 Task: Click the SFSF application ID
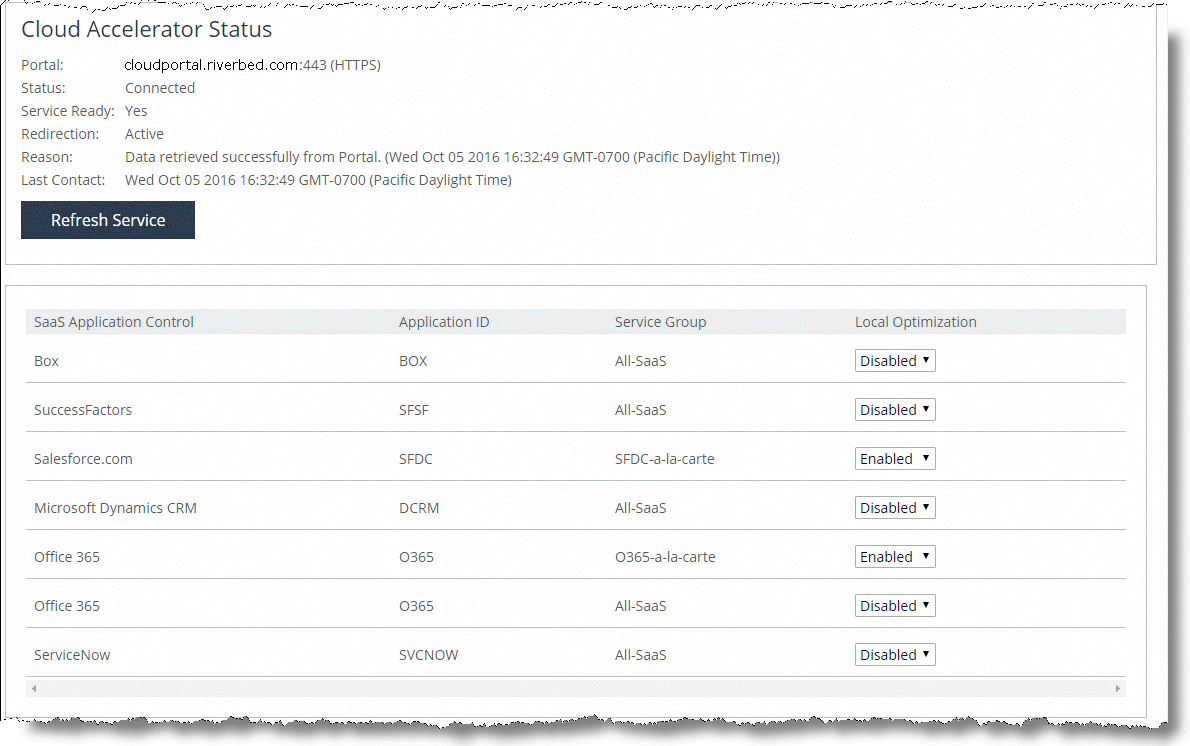pos(414,410)
